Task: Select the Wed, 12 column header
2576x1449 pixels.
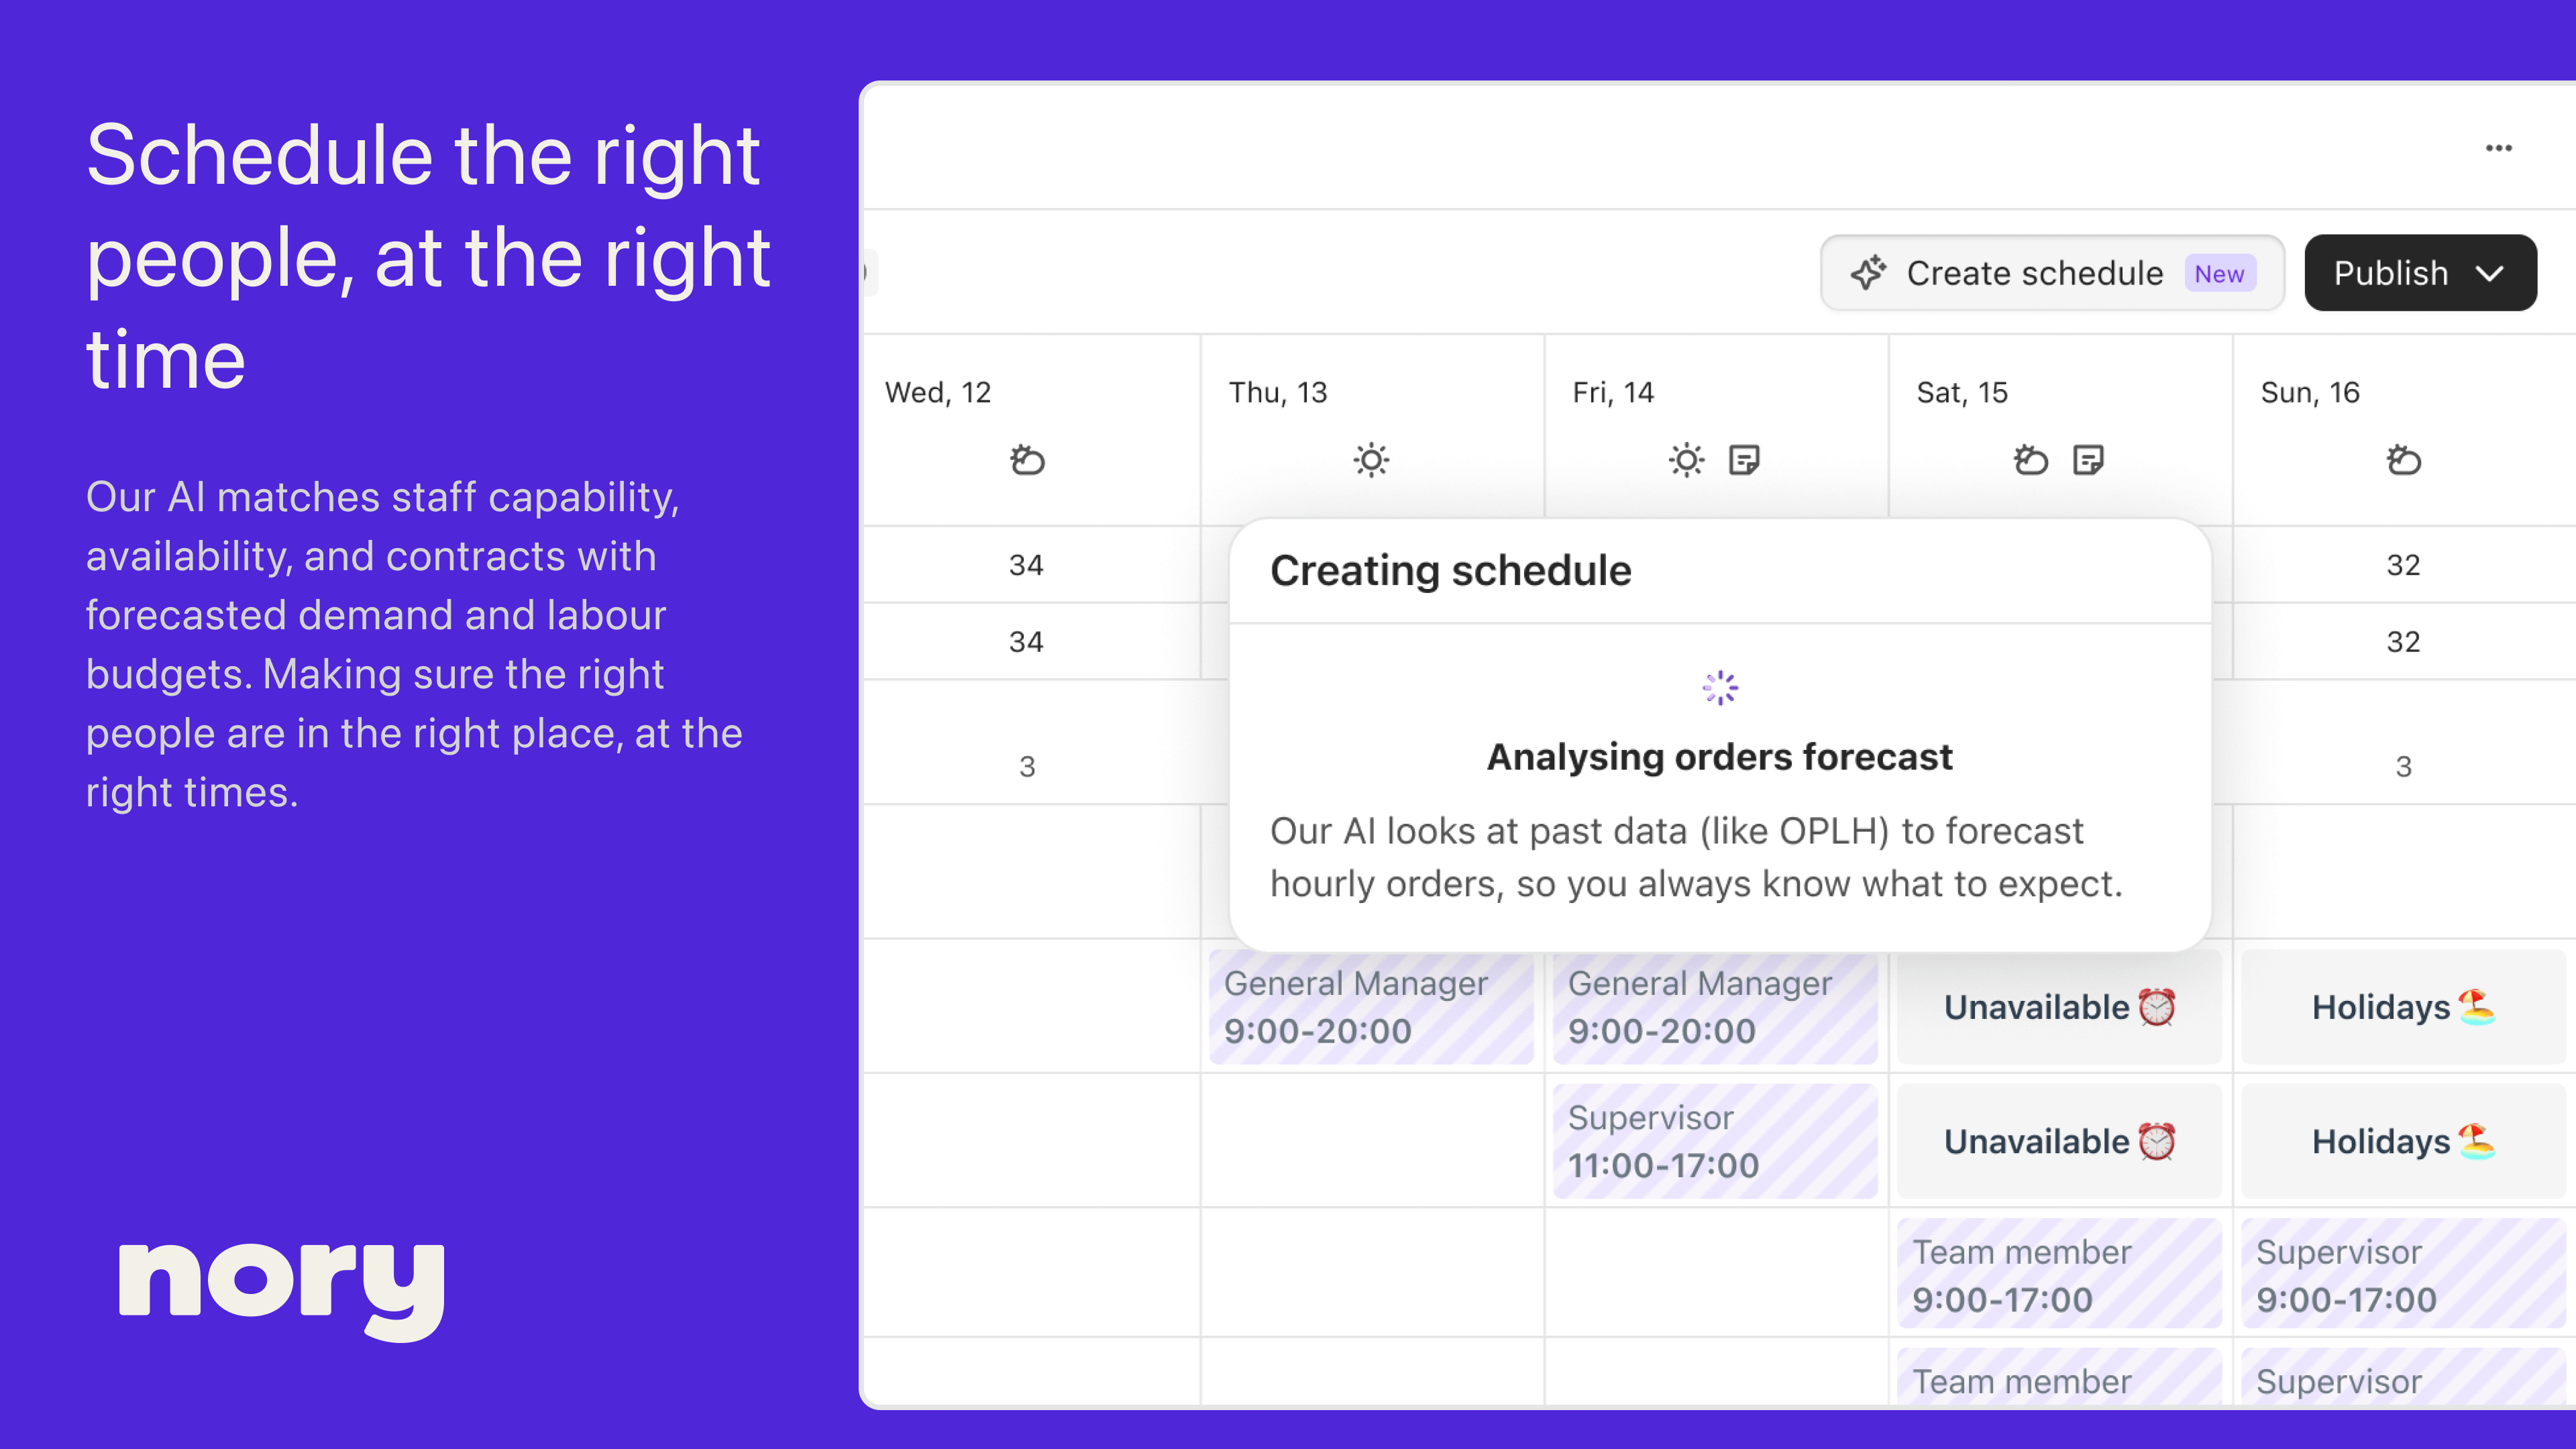Action: 938,392
